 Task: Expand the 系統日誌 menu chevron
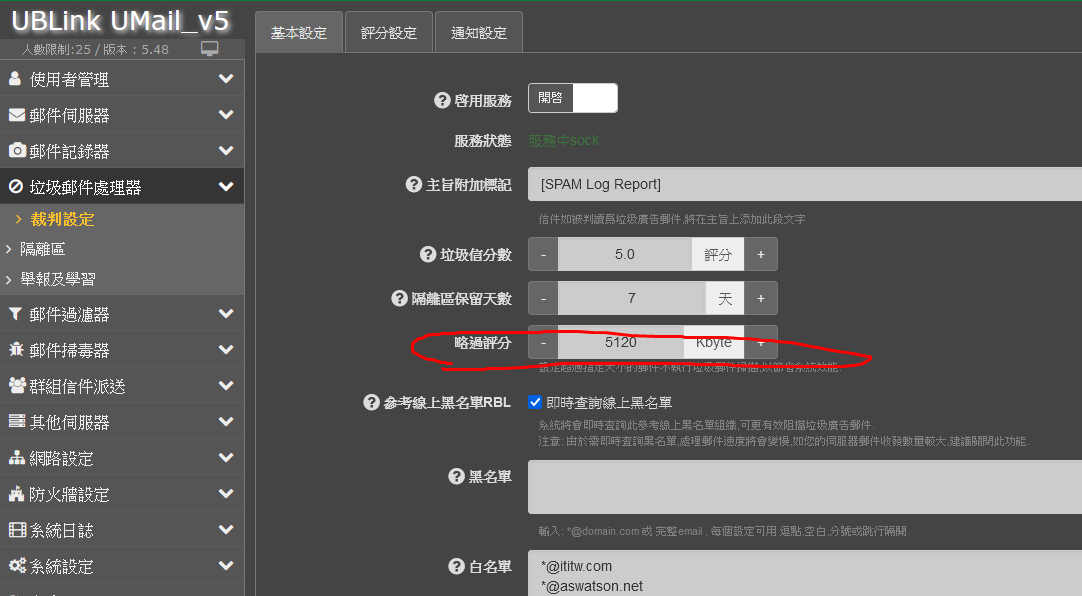click(x=226, y=530)
